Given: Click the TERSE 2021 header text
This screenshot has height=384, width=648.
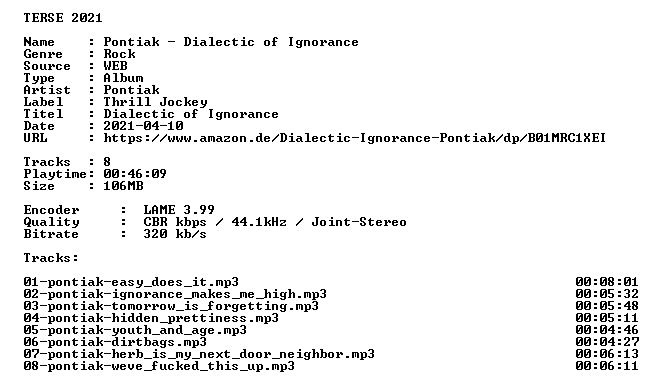Looking at the screenshot, I should (x=62, y=18).
